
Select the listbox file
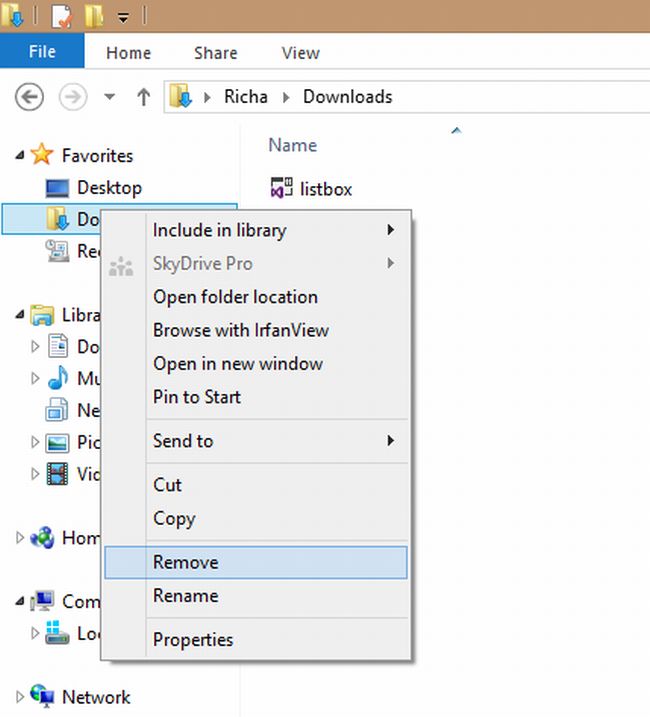[326, 189]
